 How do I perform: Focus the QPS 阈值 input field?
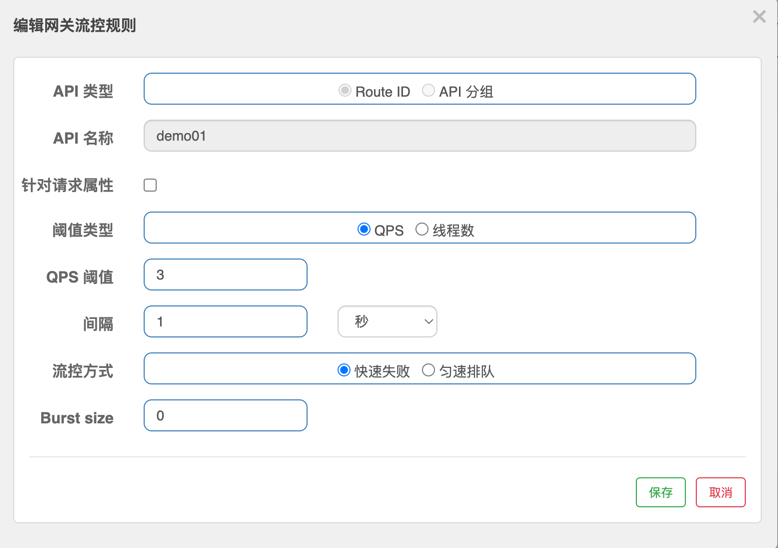click(225, 275)
